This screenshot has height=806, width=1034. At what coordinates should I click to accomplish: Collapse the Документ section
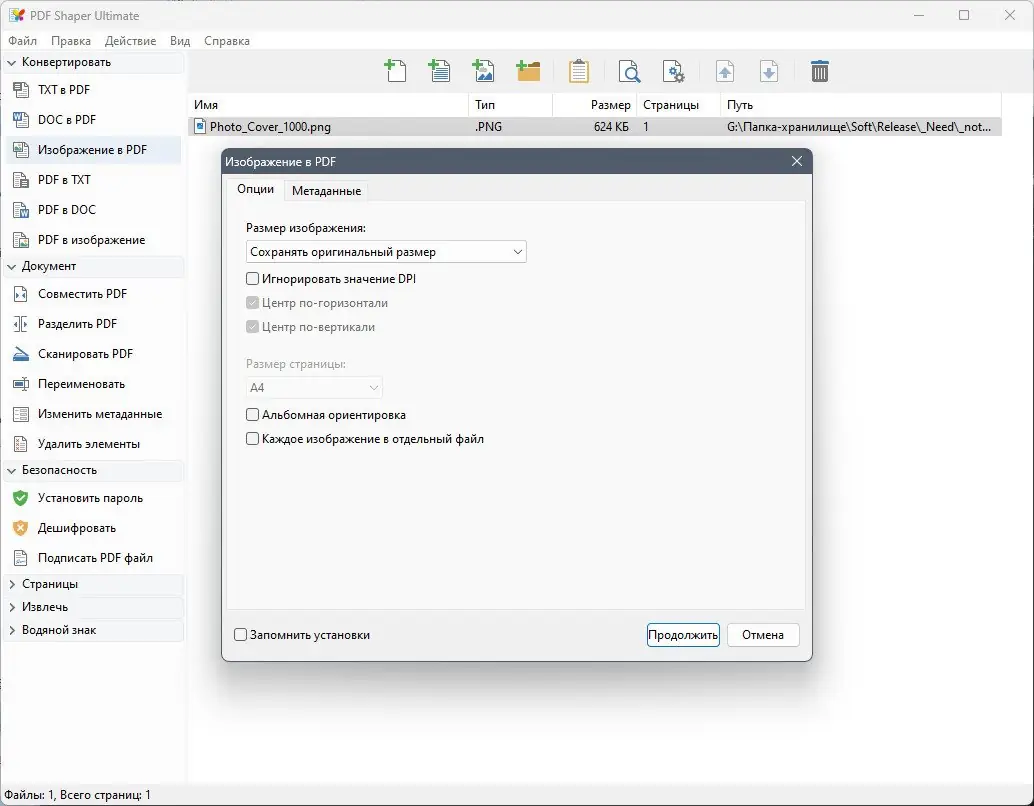(x=11, y=266)
